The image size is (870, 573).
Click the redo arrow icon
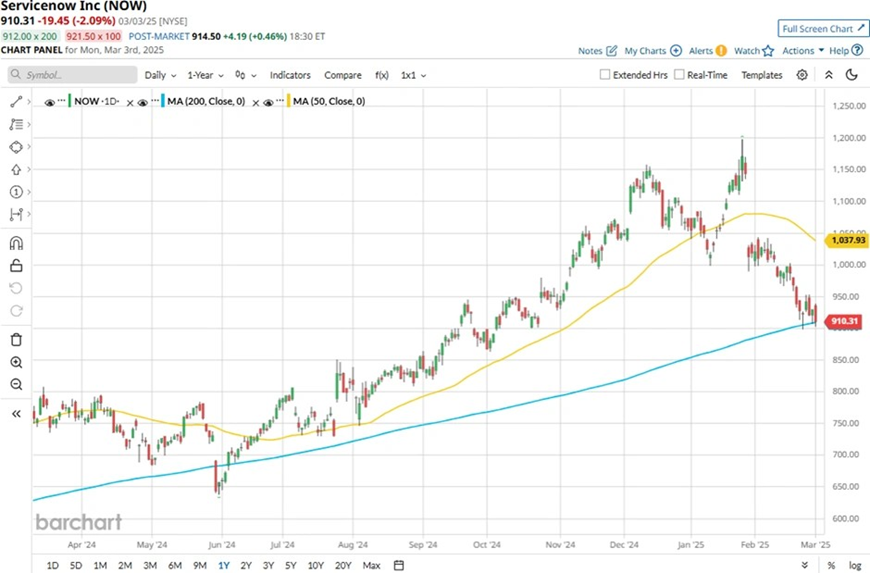tap(16, 311)
